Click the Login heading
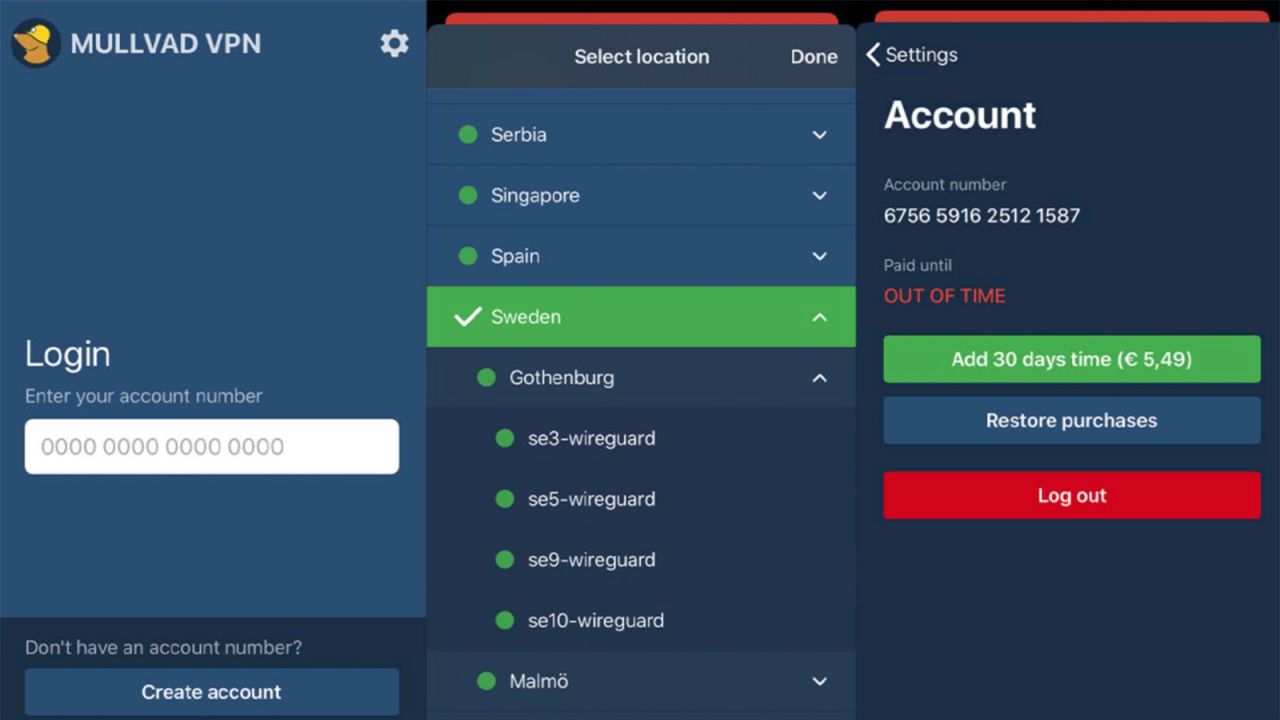 tap(68, 354)
